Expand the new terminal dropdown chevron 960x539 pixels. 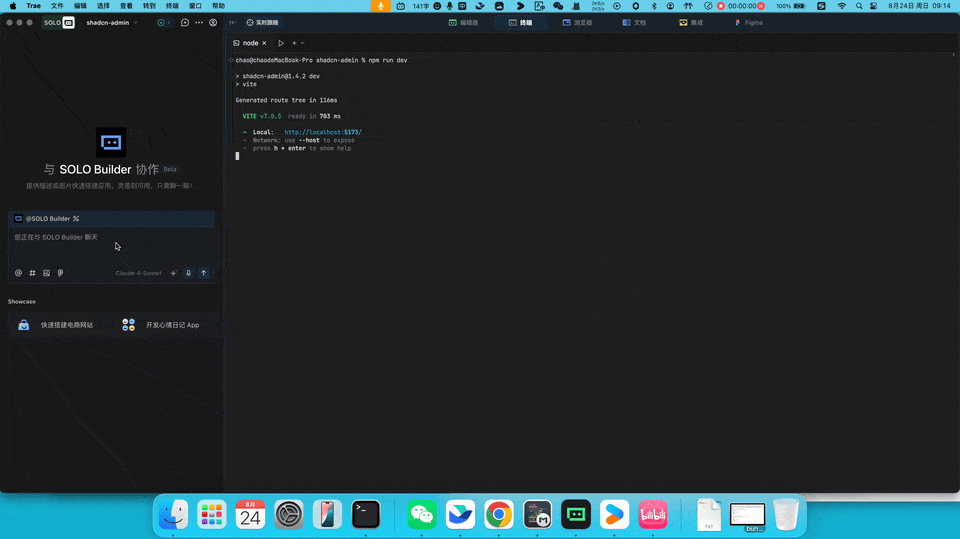tap(302, 43)
